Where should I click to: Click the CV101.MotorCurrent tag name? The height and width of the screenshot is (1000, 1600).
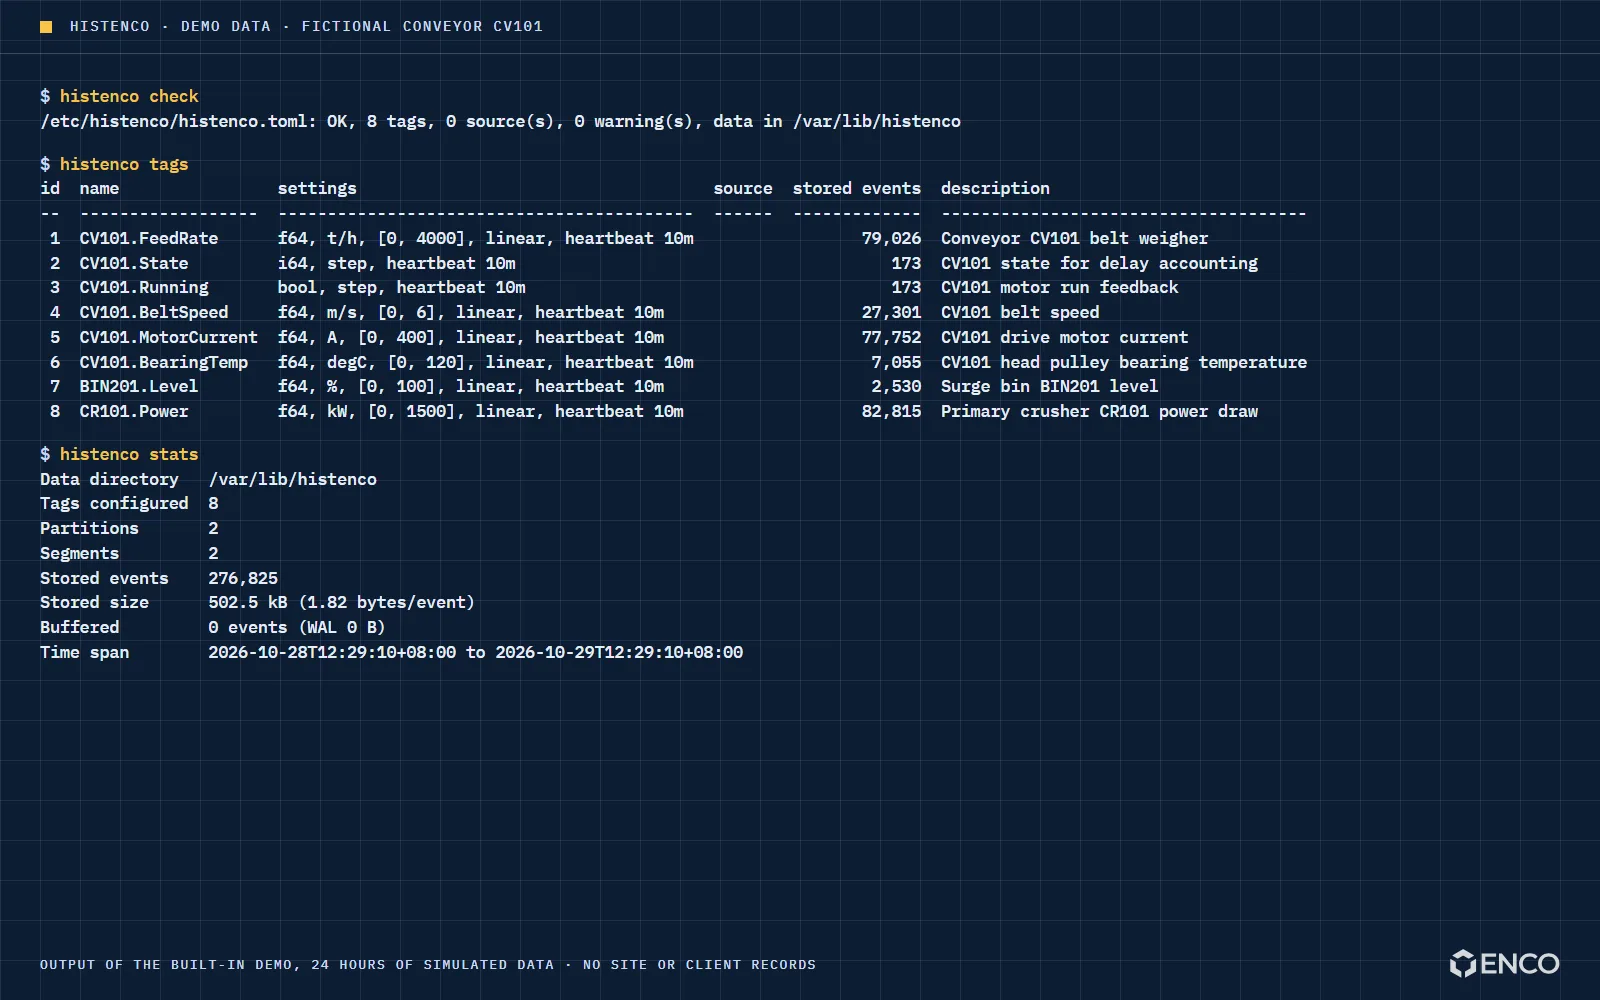pyautogui.click(x=169, y=337)
